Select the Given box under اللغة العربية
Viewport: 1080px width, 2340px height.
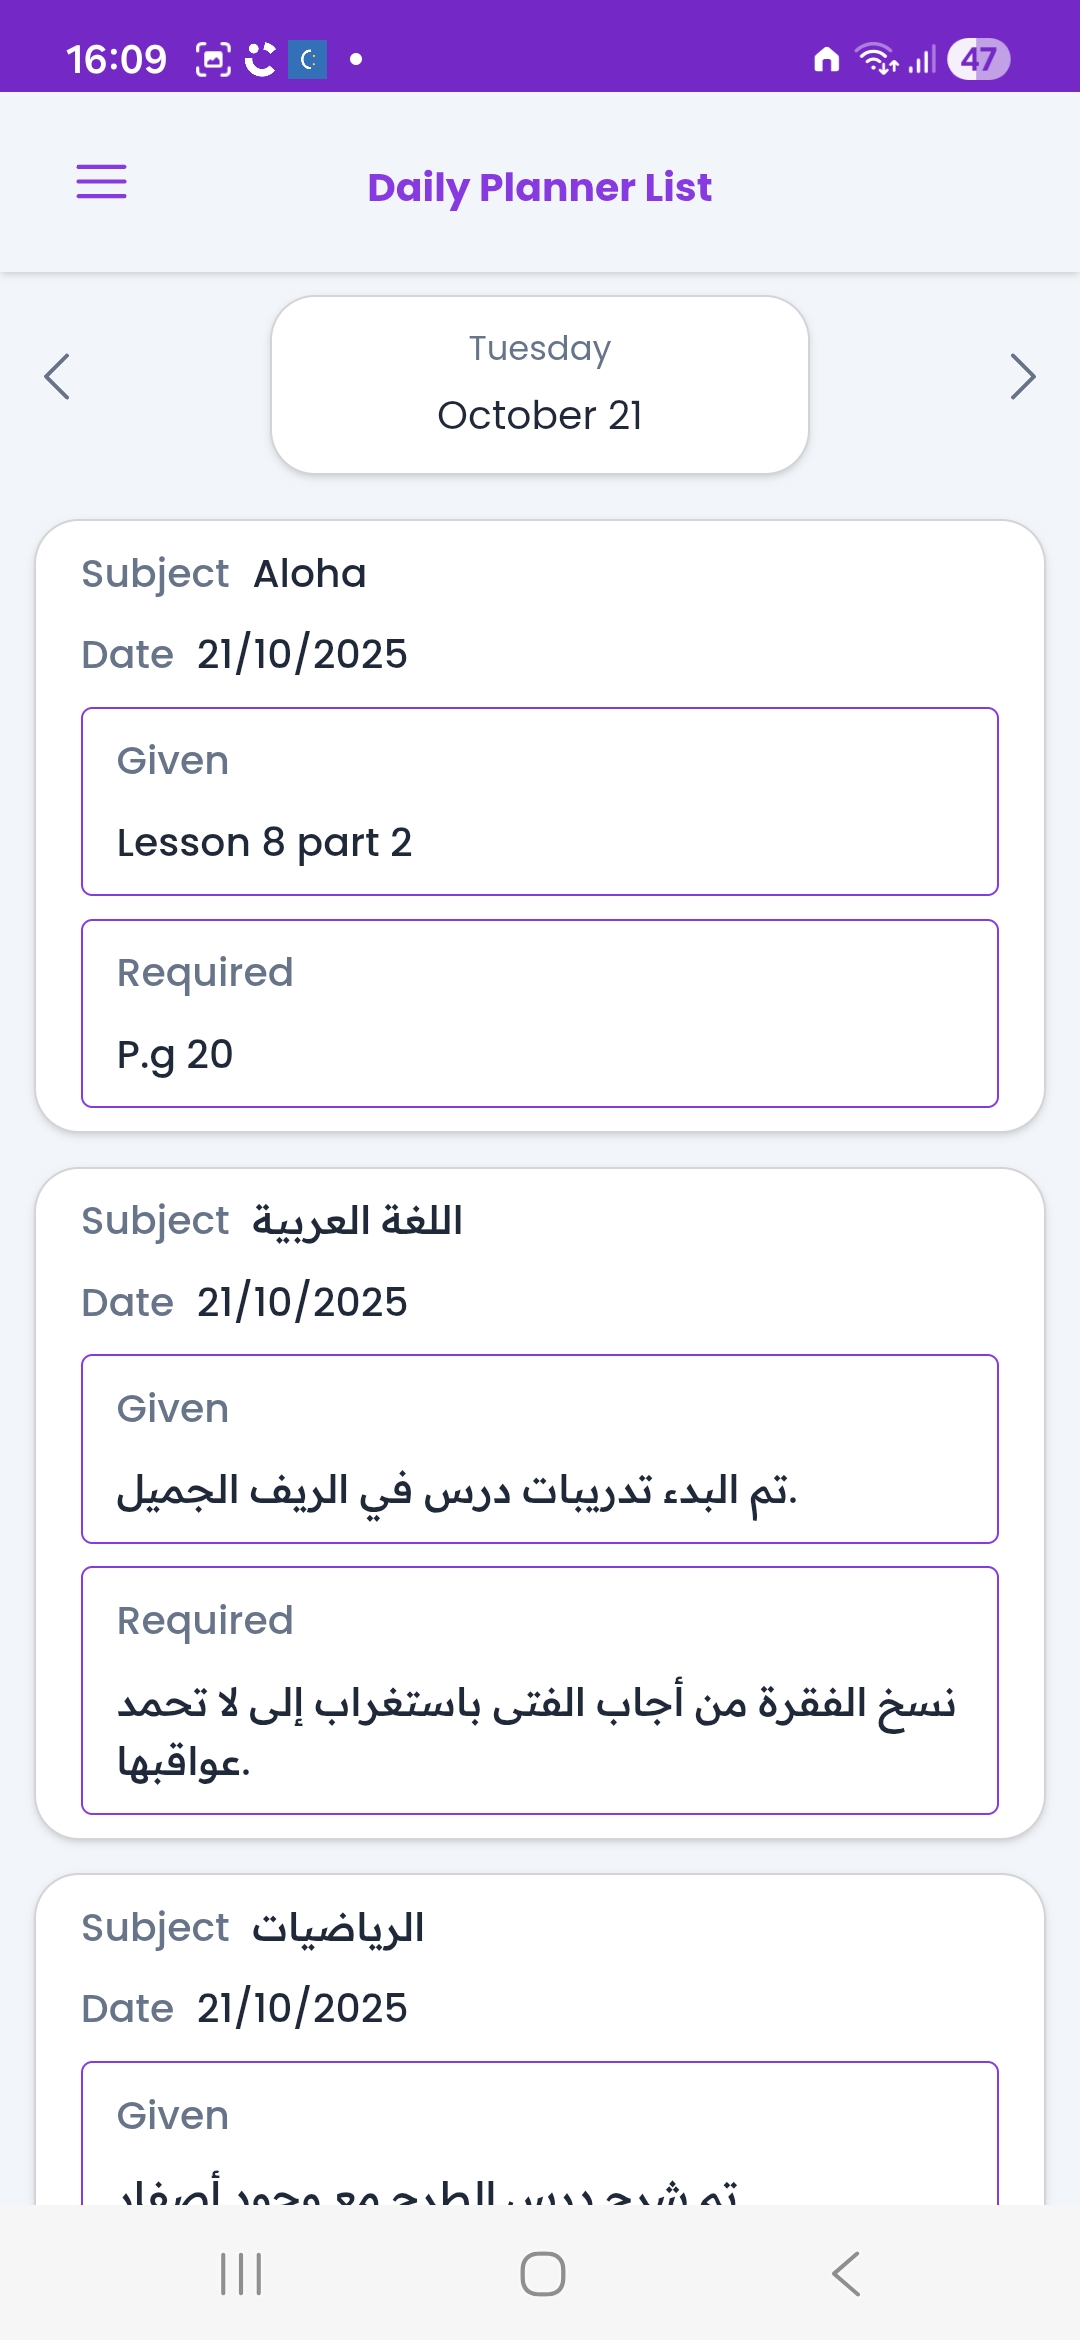pyautogui.click(x=540, y=1449)
